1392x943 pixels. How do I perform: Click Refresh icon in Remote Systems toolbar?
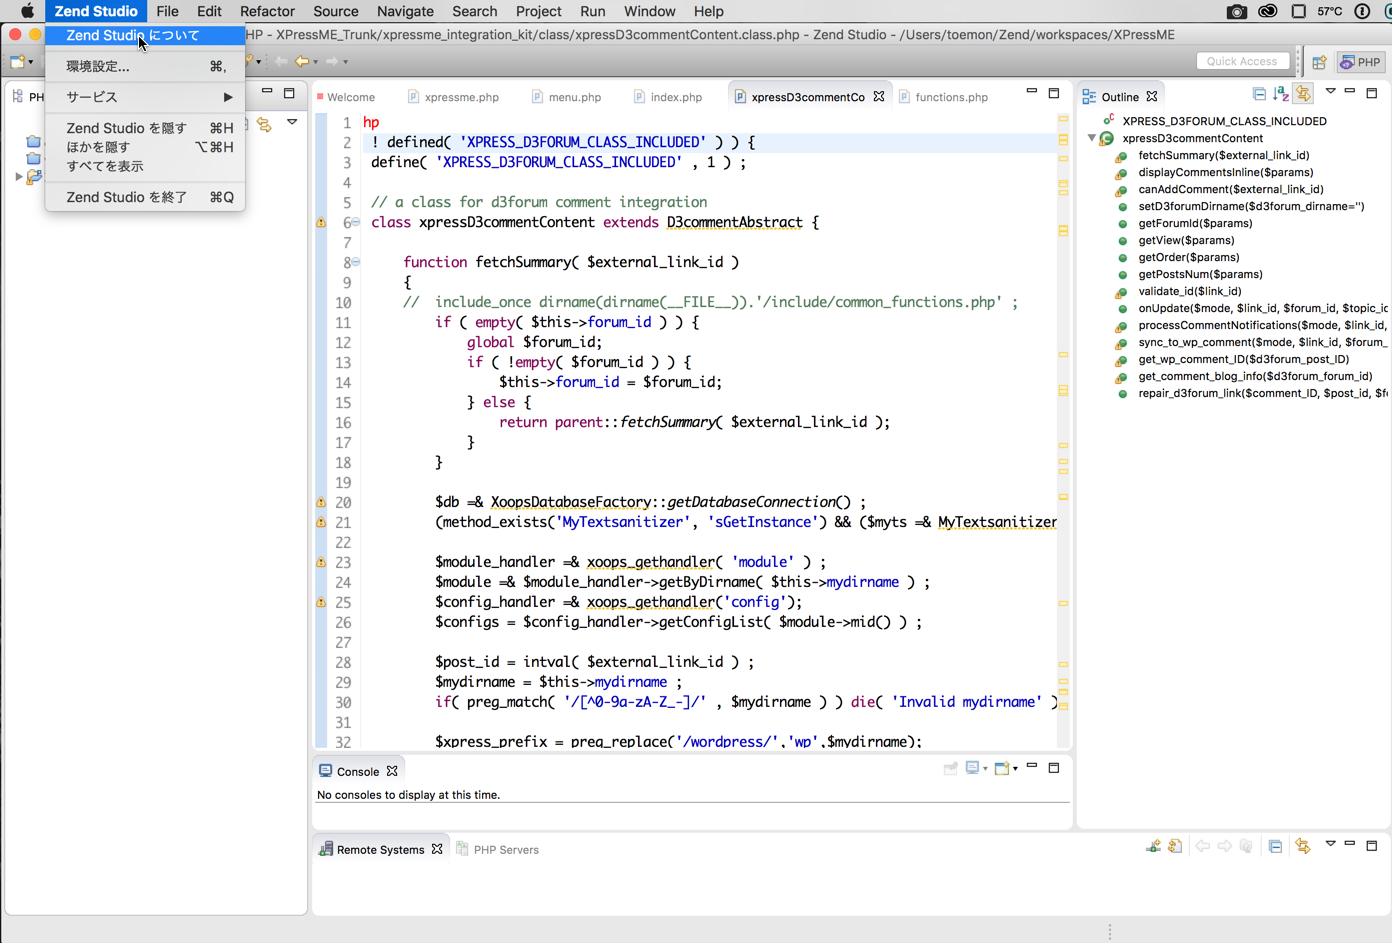(1175, 846)
